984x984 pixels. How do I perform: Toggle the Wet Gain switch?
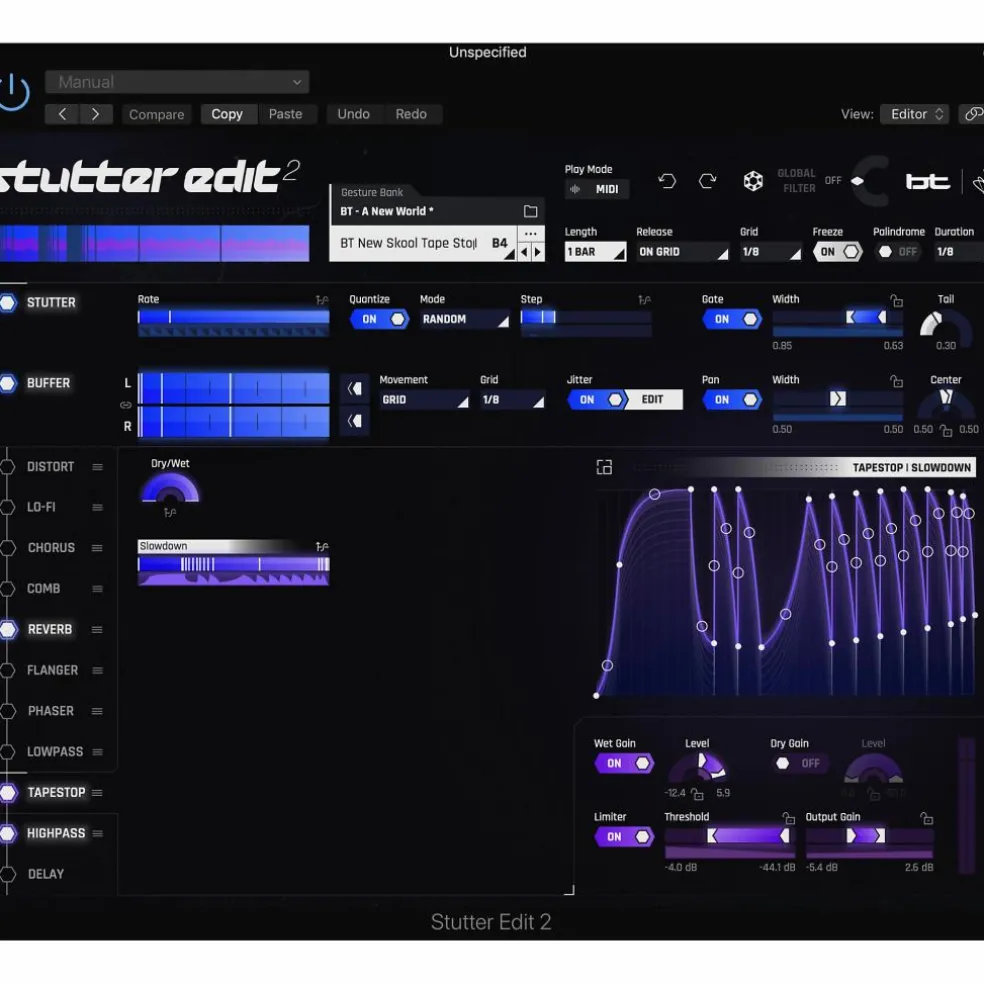(x=624, y=763)
